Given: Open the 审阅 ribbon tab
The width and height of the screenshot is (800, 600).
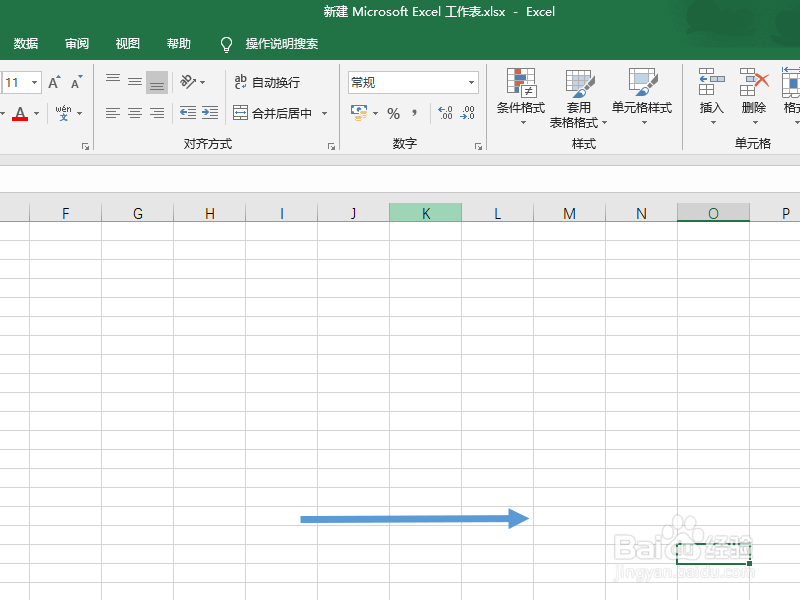Looking at the screenshot, I should click(77, 44).
